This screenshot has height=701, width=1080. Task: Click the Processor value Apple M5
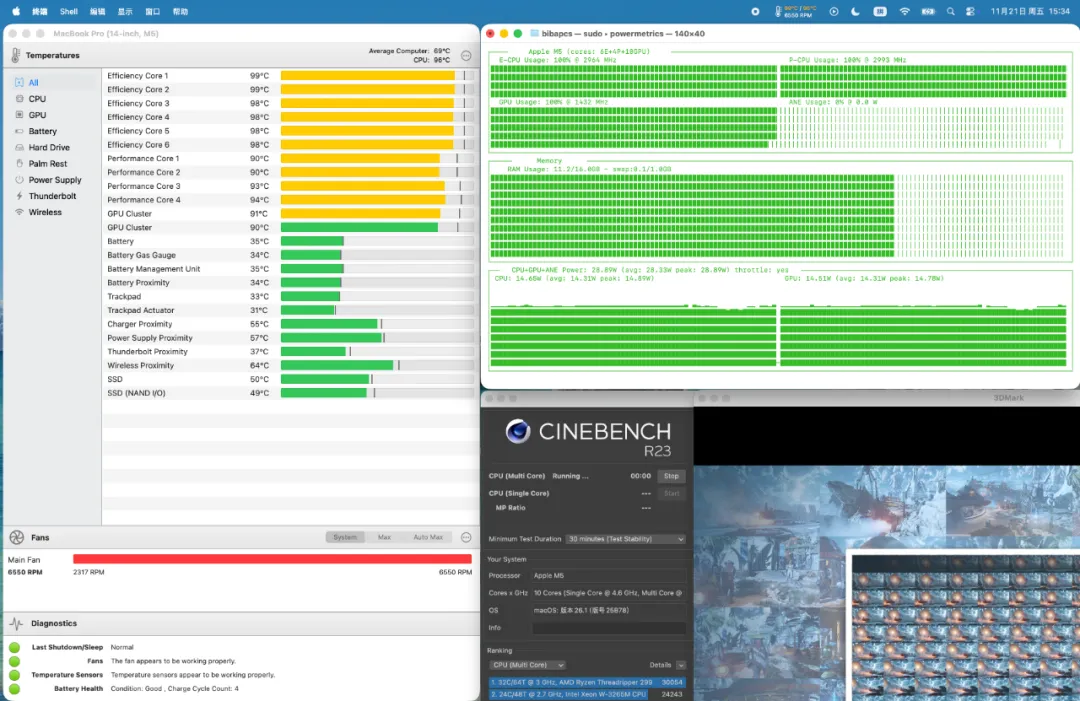[x=548, y=576]
